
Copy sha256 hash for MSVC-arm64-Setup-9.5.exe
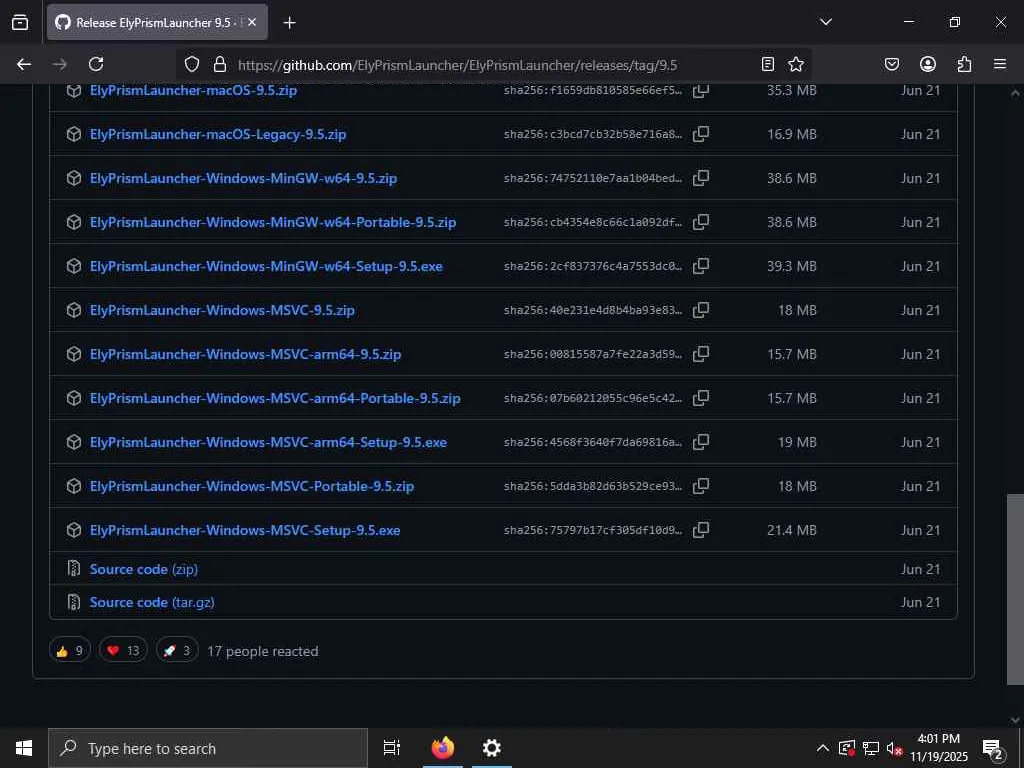pyautogui.click(x=701, y=442)
